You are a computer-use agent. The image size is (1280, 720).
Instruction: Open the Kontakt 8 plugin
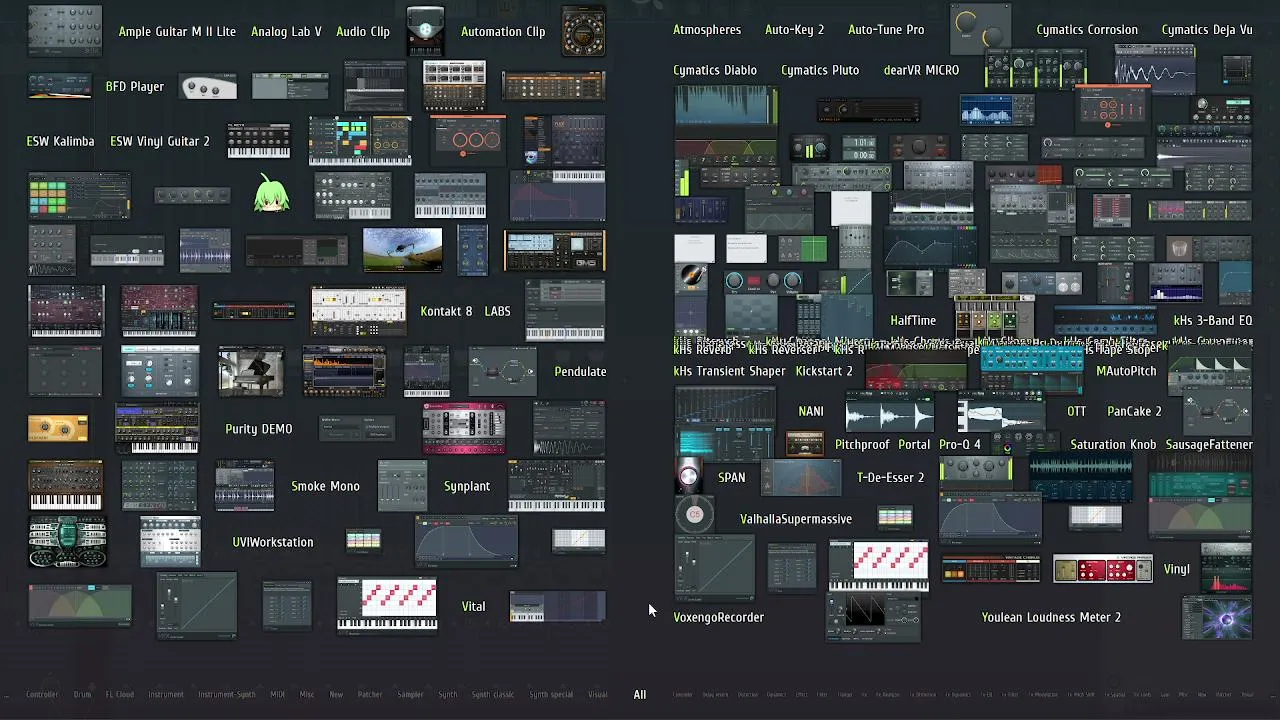click(446, 311)
